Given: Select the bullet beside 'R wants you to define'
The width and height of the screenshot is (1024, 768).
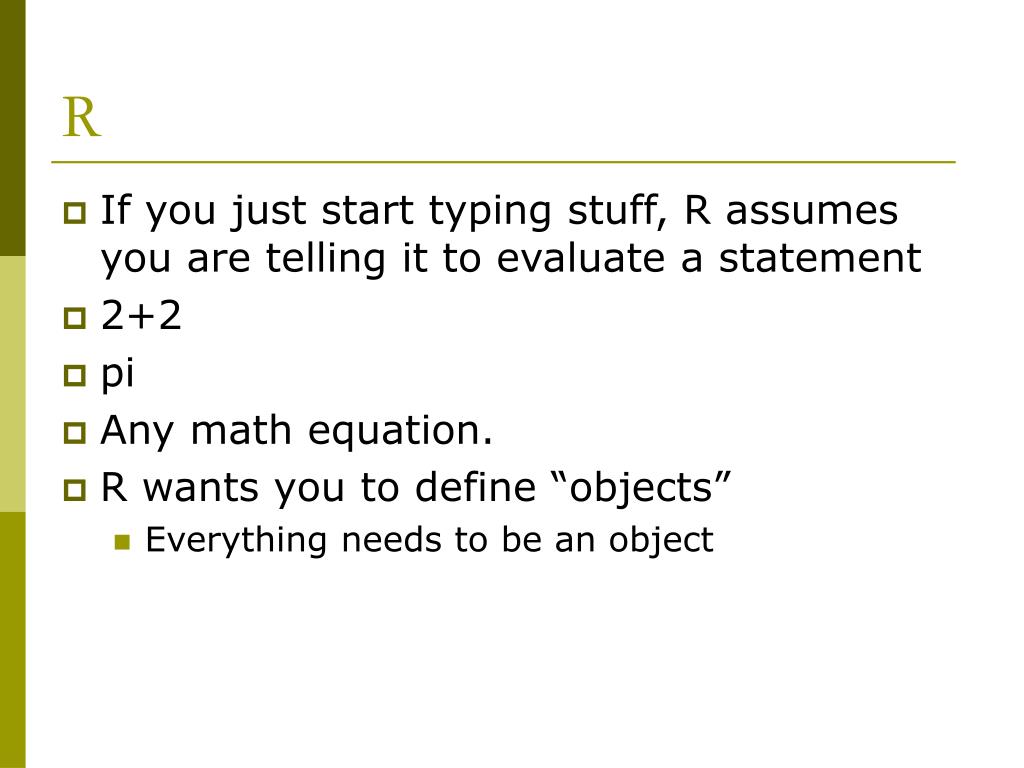Looking at the screenshot, I should click(x=74, y=490).
